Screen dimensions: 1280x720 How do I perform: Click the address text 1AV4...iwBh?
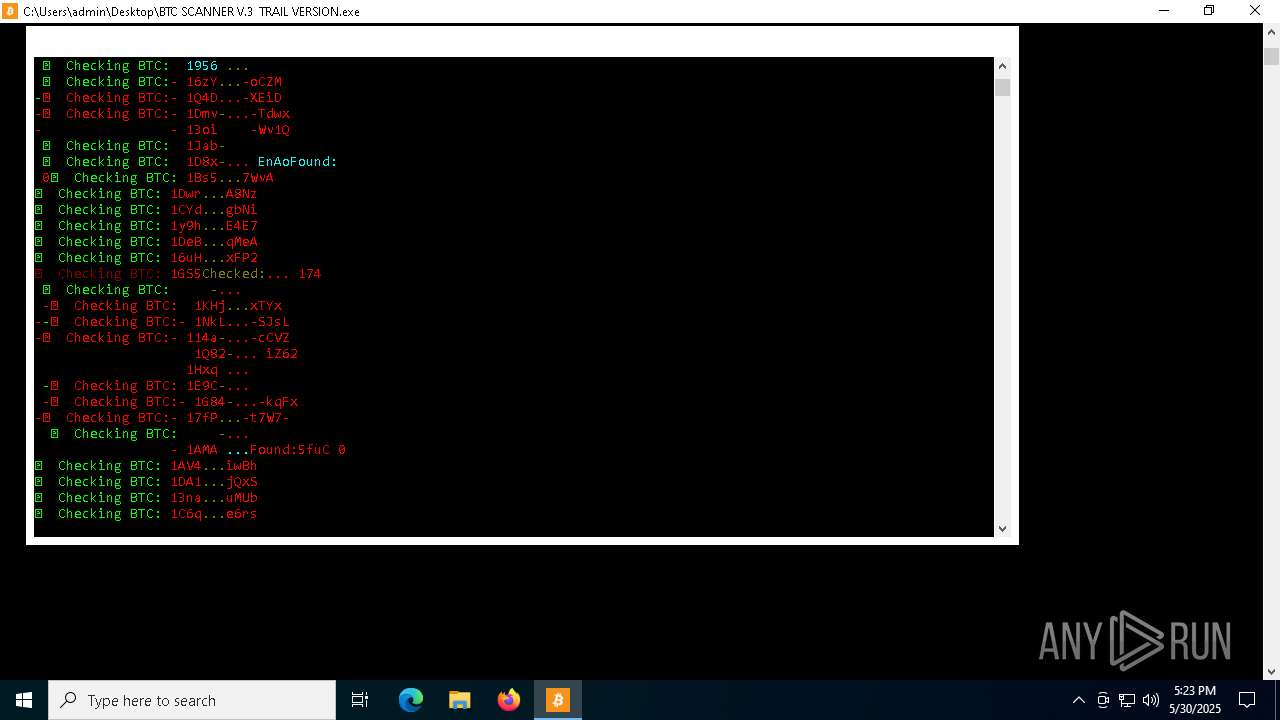pos(214,466)
